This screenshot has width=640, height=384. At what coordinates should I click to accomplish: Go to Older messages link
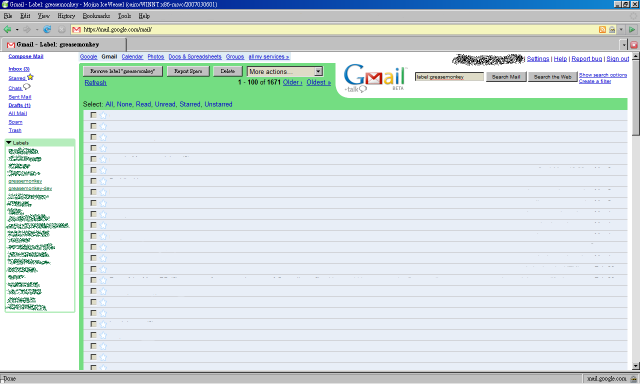coord(293,82)
